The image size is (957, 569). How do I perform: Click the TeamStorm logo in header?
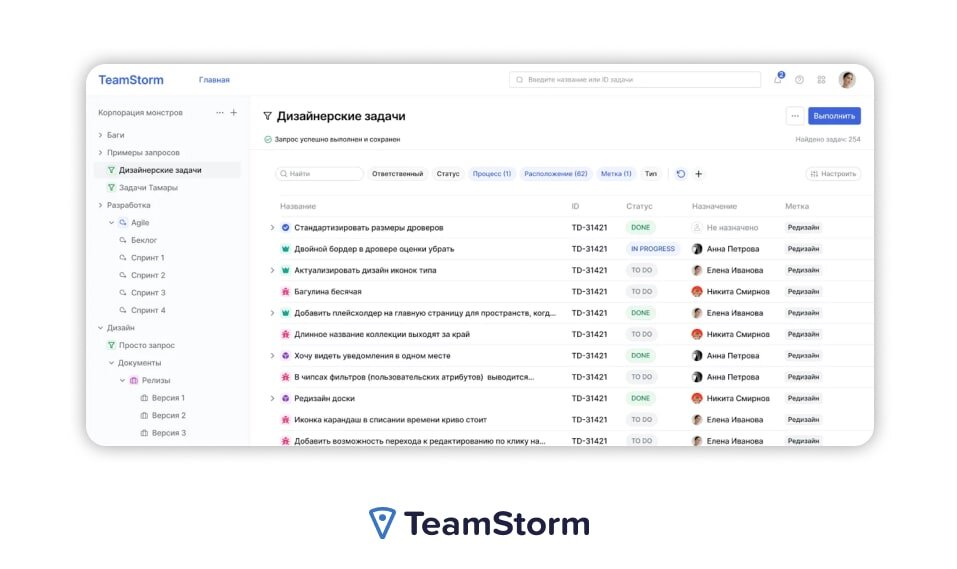pos(131,80)
